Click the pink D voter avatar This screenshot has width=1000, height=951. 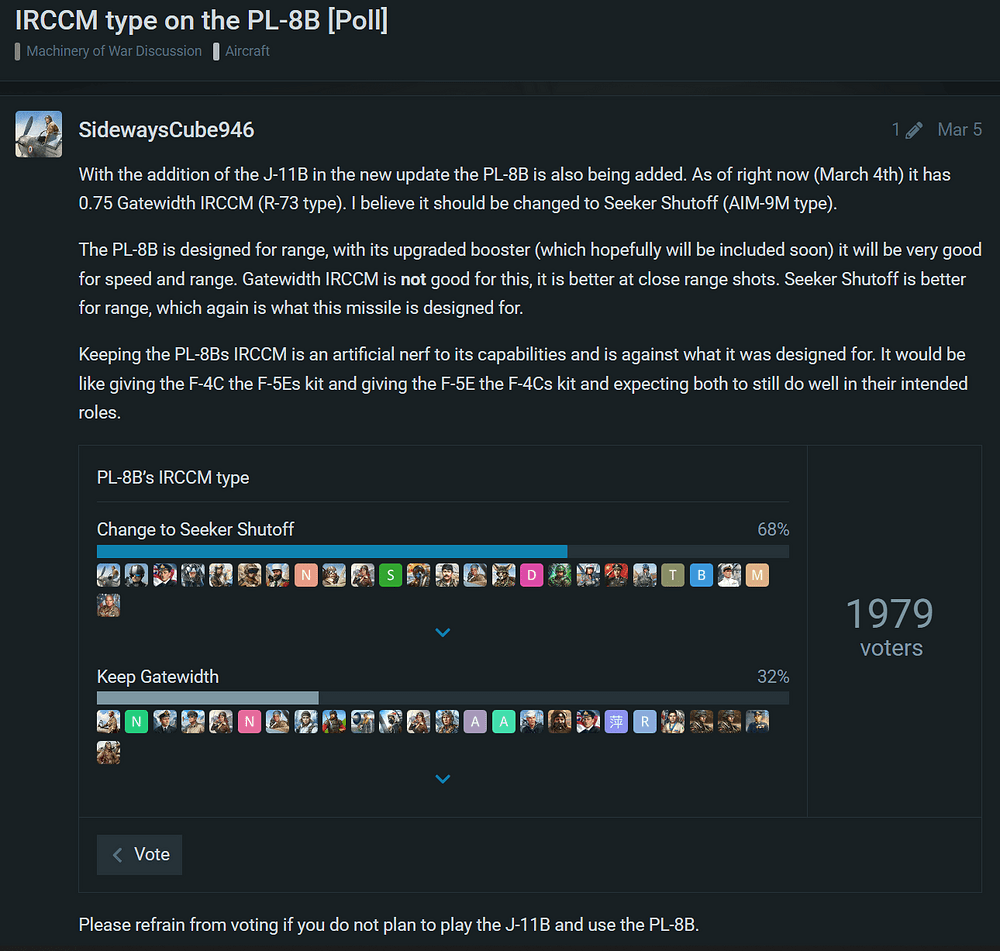[531, 575]
